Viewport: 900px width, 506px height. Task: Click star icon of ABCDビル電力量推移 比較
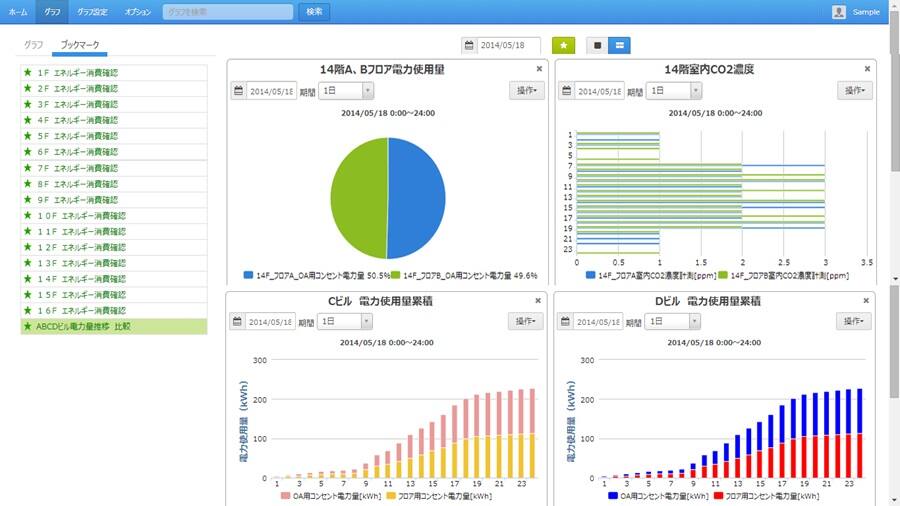coord(28,326)
